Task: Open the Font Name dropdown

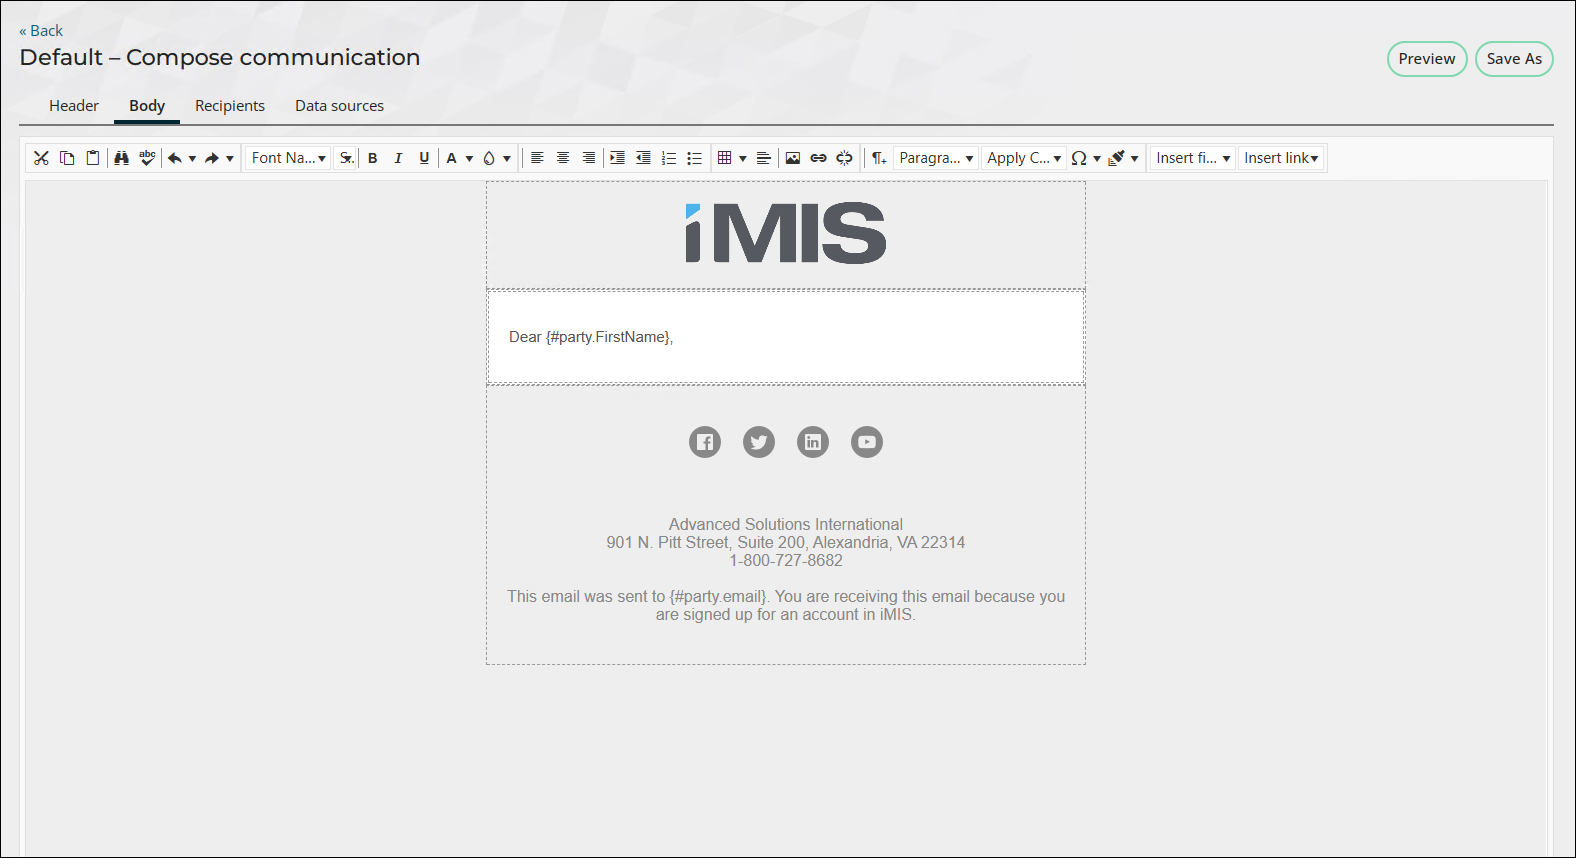Action: point(288,158)
